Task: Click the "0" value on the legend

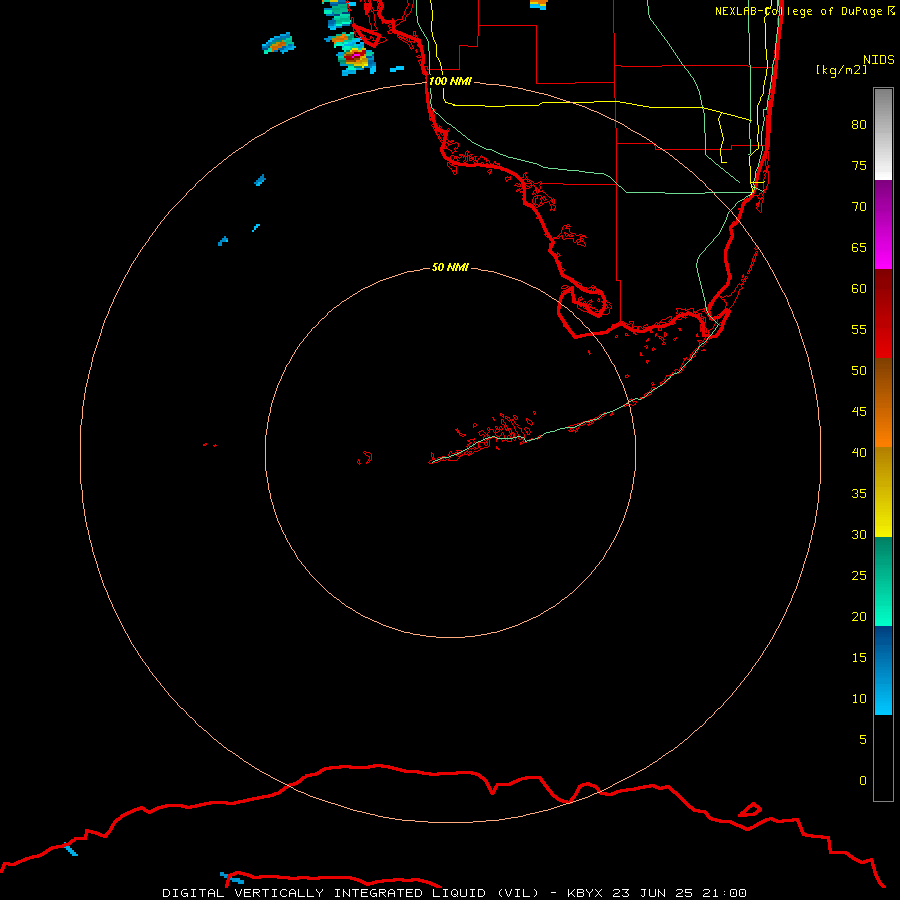Action: tap(863, 781)
